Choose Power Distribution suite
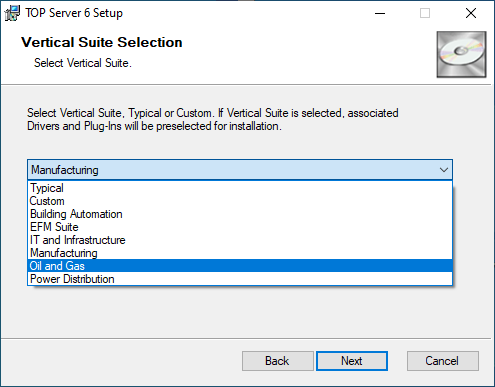This screenshot has width=495, height=387. pos(240,279)
